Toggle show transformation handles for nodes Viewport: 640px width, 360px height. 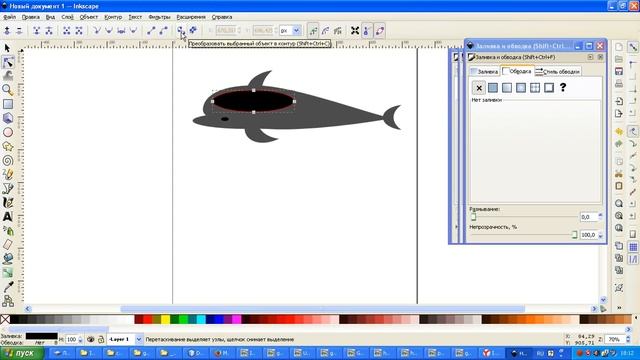[x=355, y=31]
